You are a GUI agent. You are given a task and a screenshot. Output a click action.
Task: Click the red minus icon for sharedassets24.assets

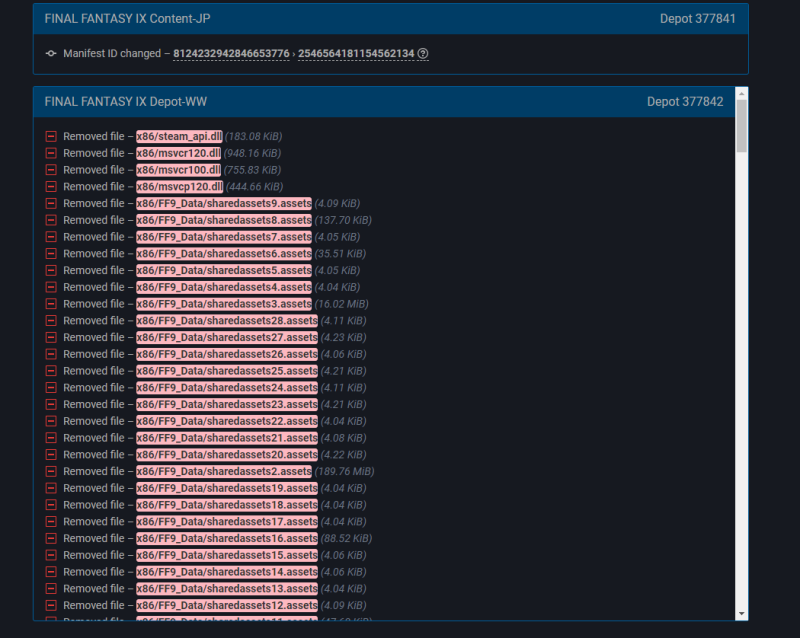pyautogui.click(x=51, y=387)
